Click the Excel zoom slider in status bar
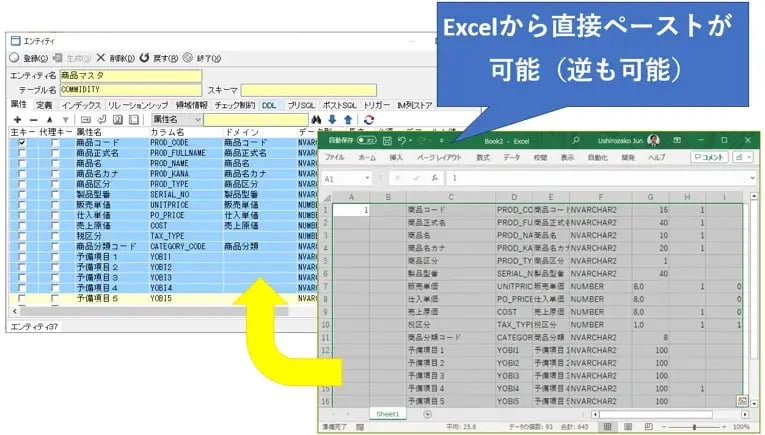Viewport: 765px width, 435px height. (x=693, y=428)
